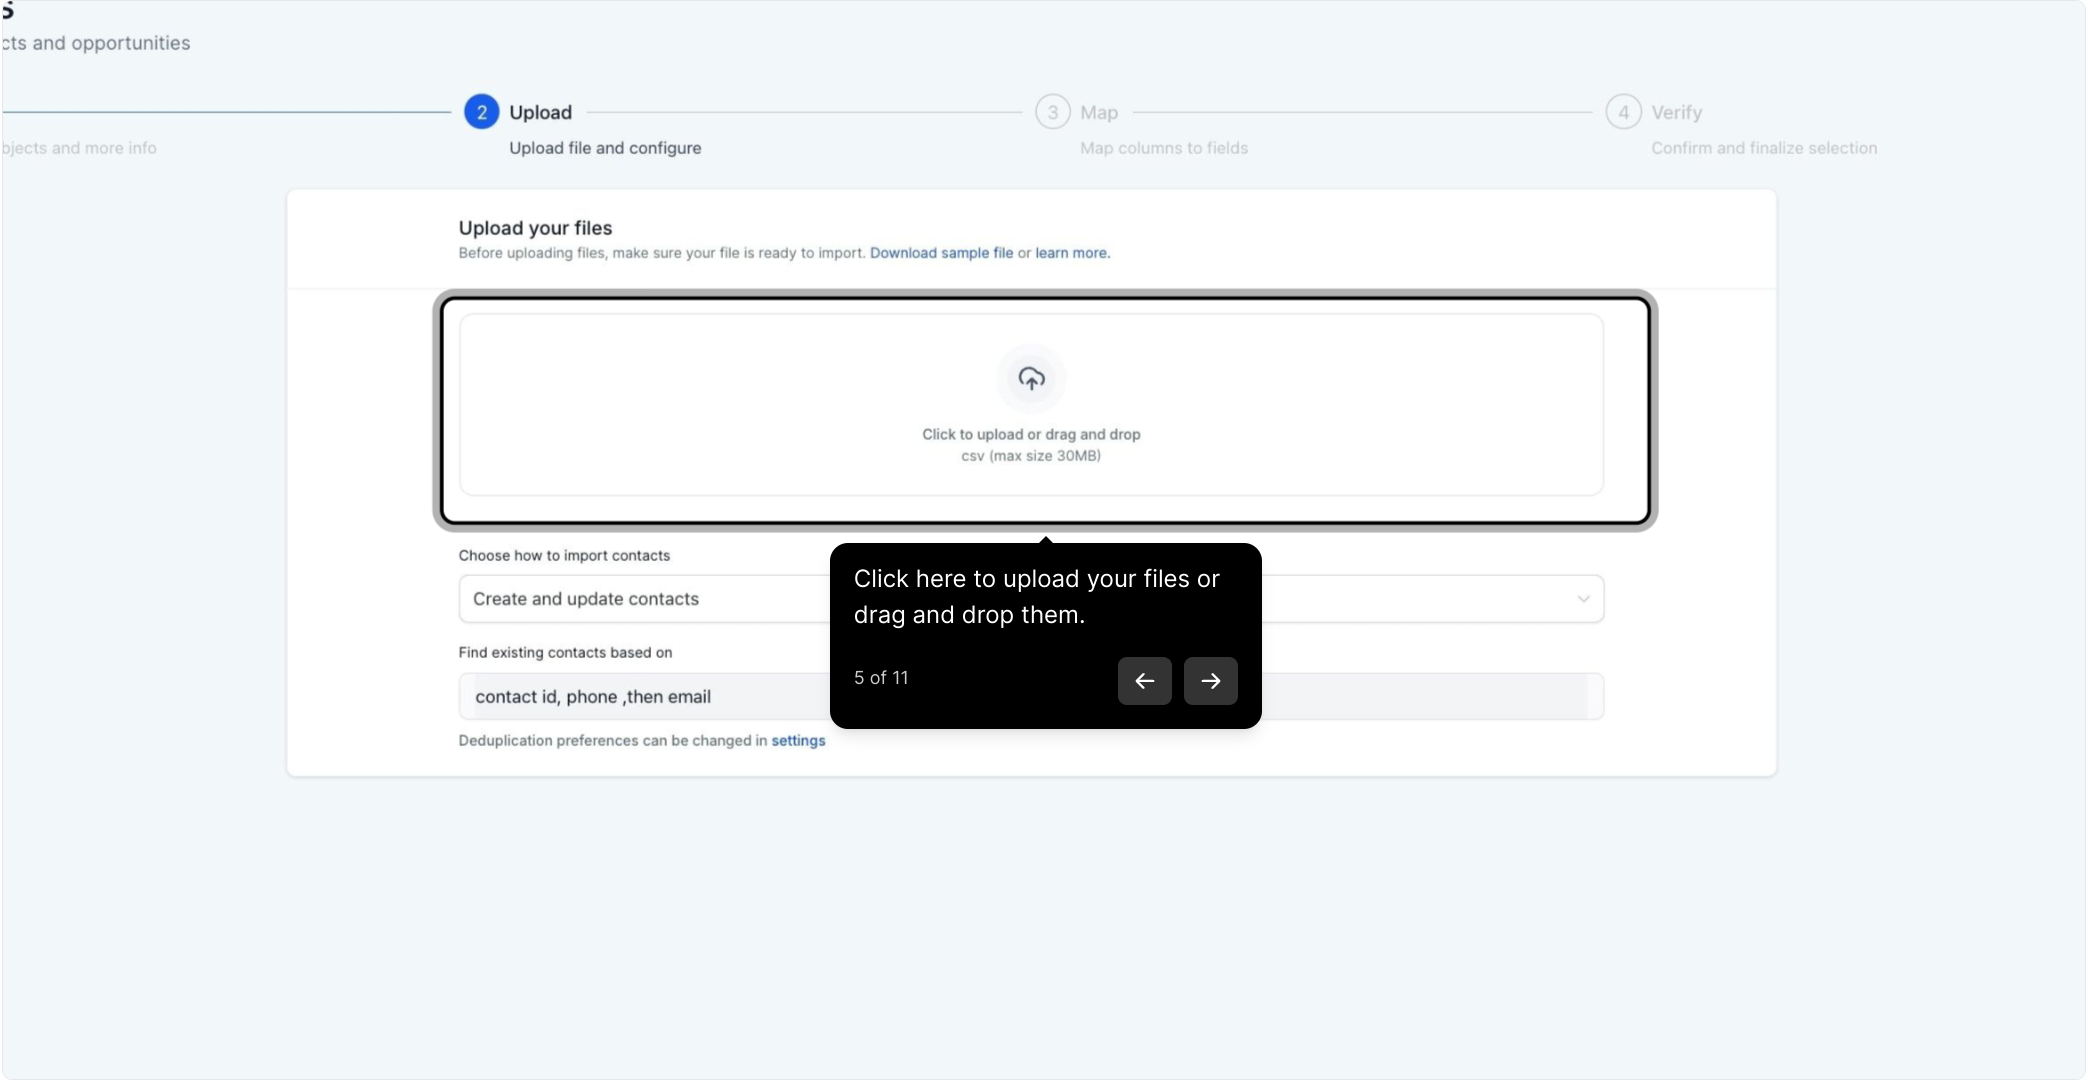Click the Confirm and finalize selection subtitle
The image size is (2088, 1080).
click(x=1764, y=148)
